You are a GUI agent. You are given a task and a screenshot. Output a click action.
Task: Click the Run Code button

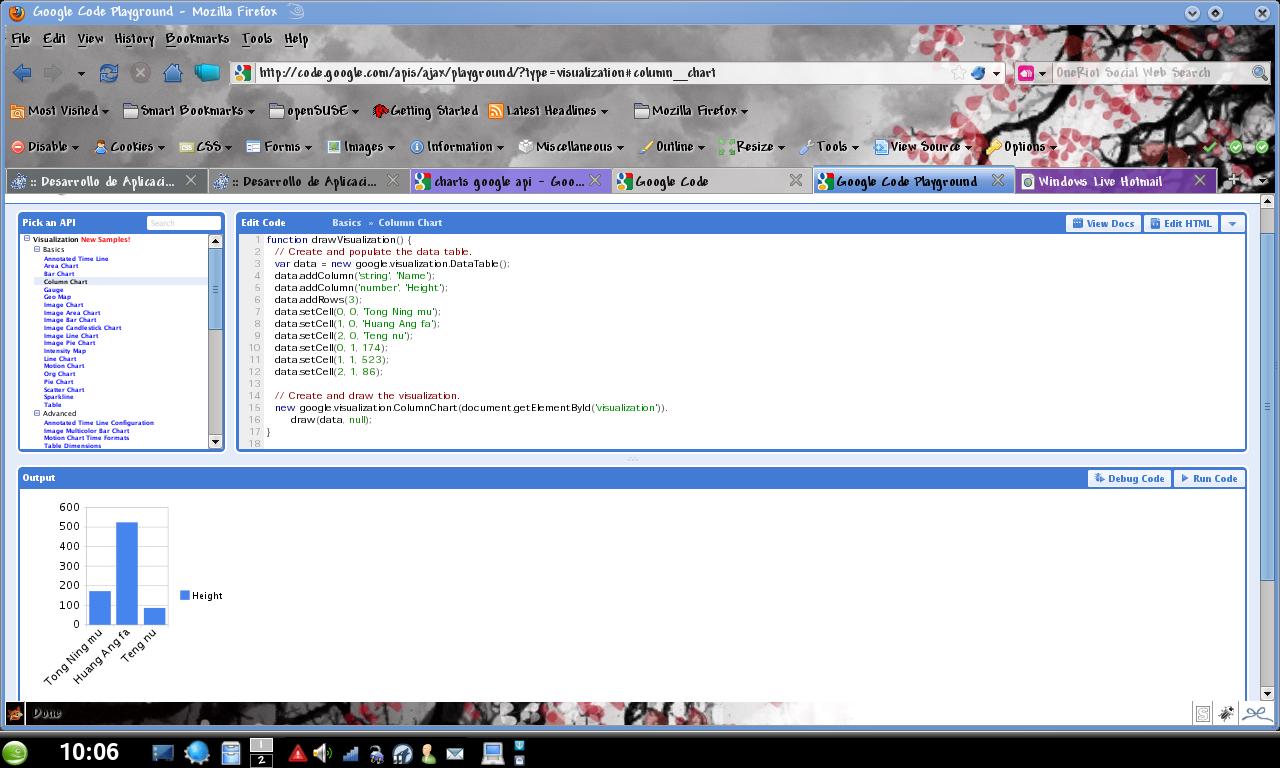pyautogui.click(x=1209, y=478)
